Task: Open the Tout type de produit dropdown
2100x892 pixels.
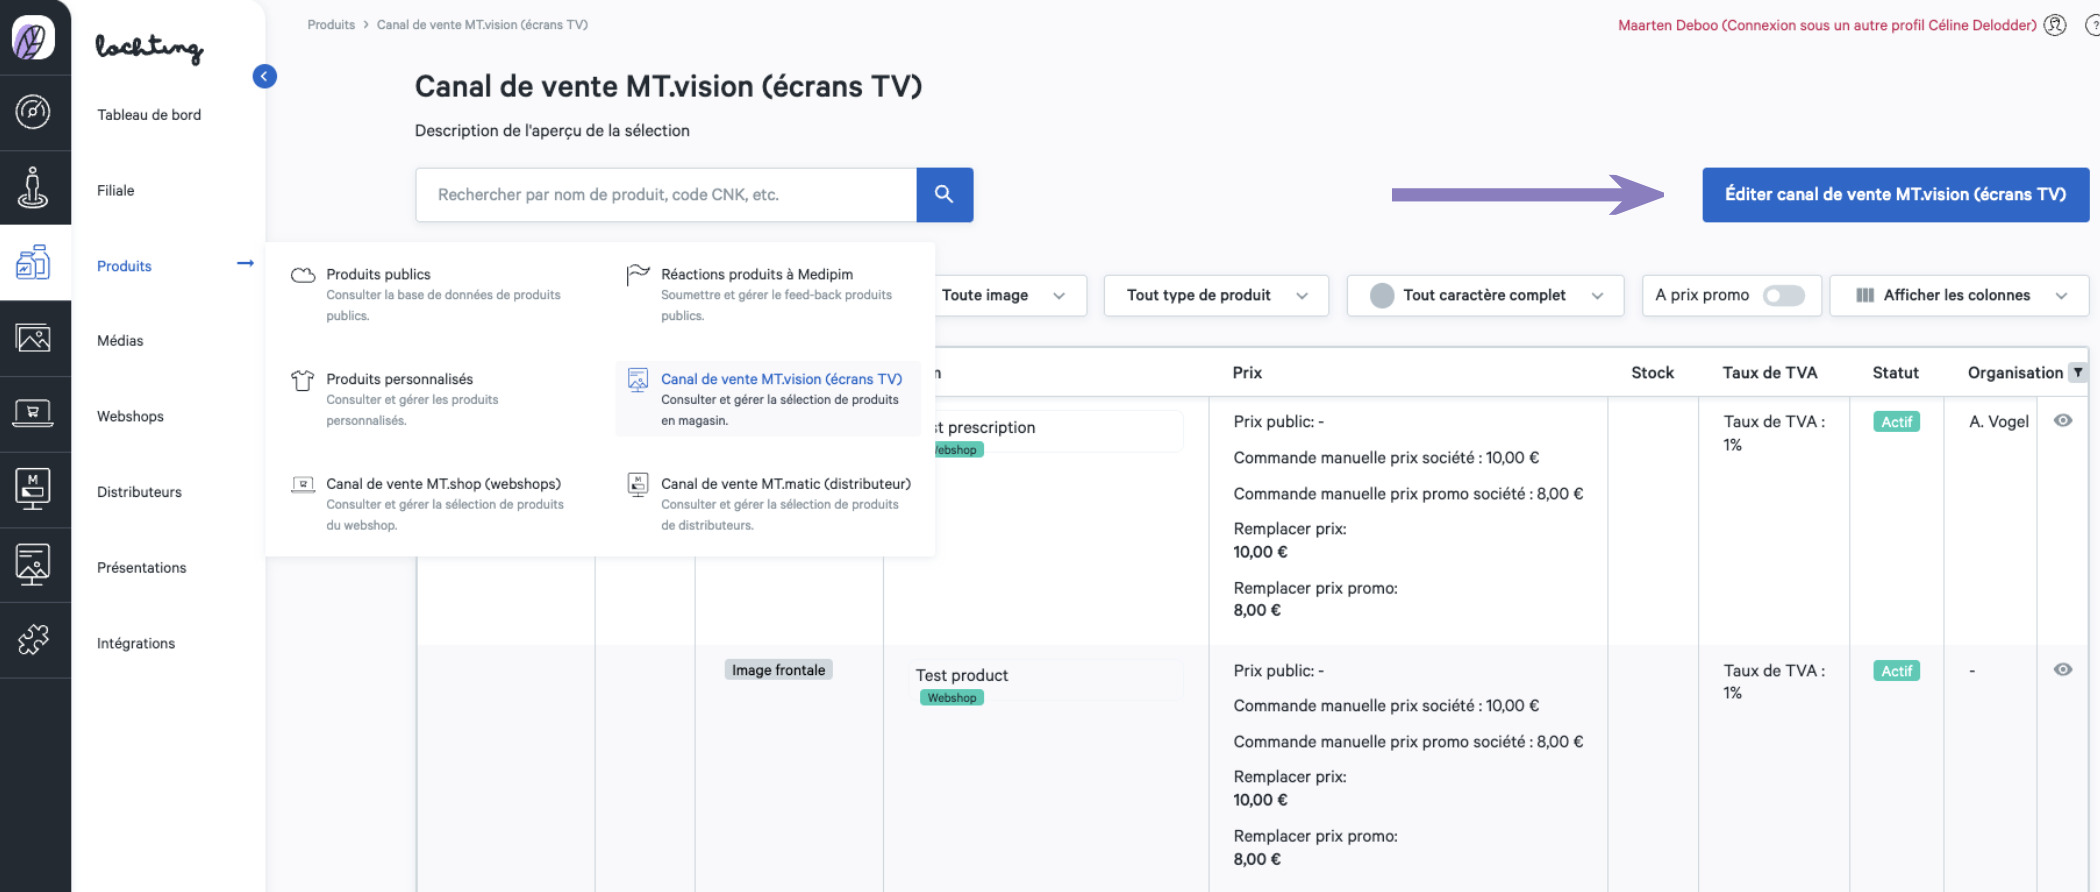Action: click(1216, 295)
